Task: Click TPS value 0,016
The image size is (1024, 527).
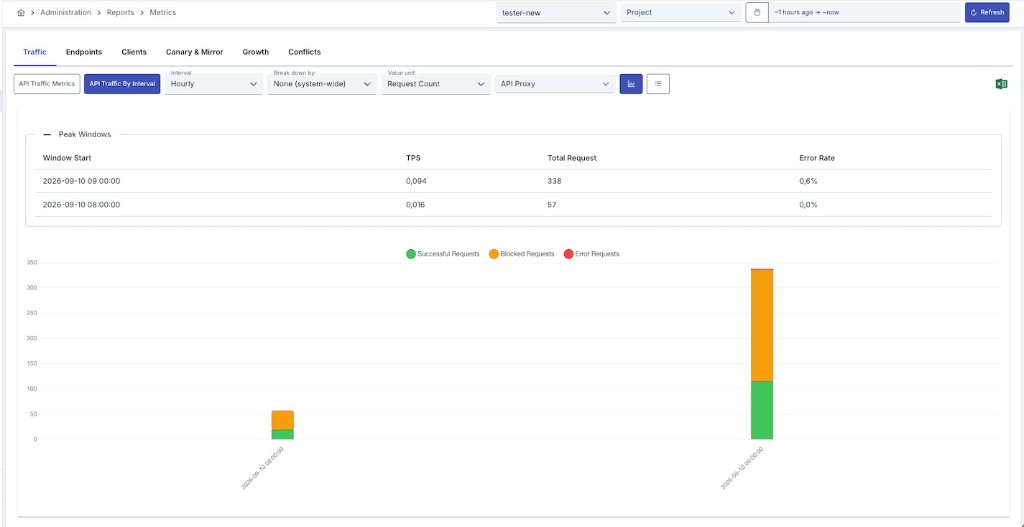Action: [x=416, y=204]
